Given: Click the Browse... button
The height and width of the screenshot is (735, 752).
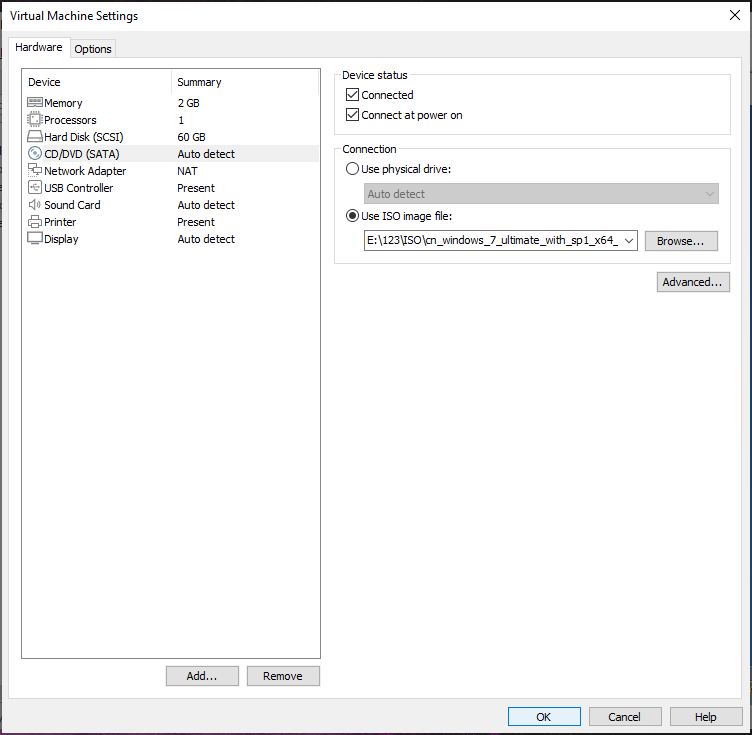Looking at the screenshot, I should pos(681,241).
